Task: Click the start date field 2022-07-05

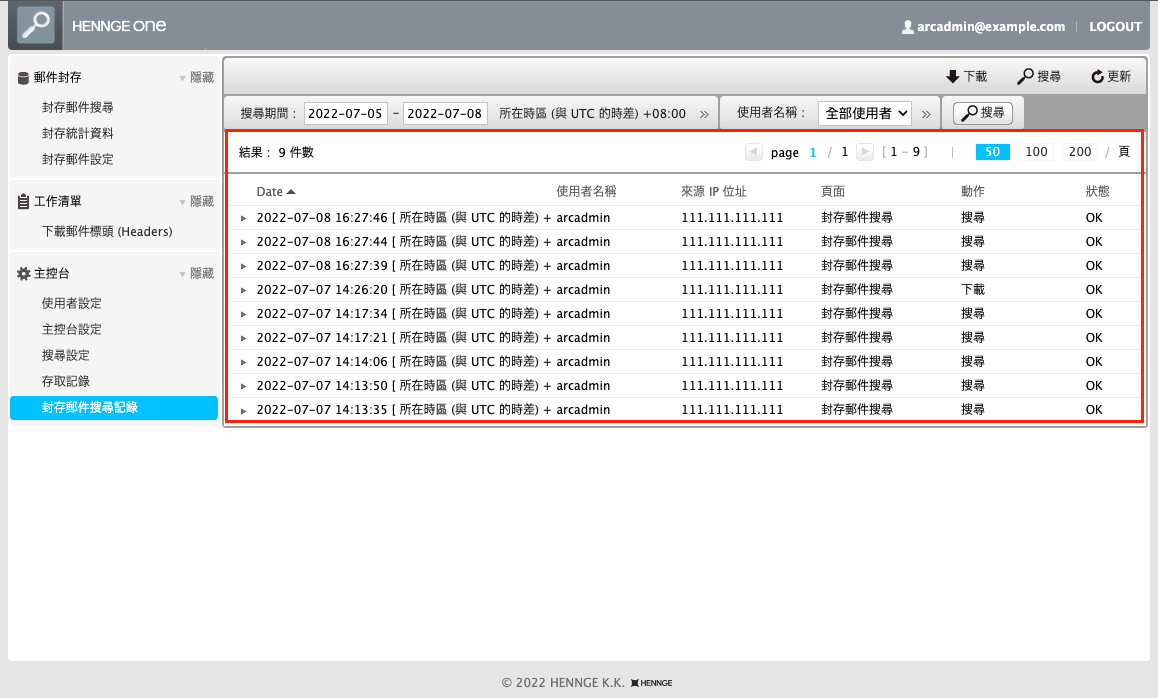Action: 345,114
